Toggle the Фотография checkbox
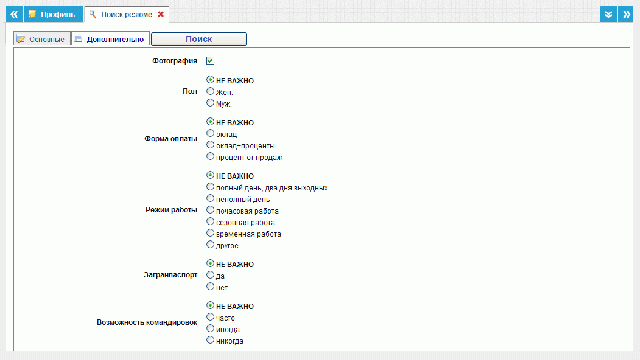This screenshot has height=360, width=640. 210,61
